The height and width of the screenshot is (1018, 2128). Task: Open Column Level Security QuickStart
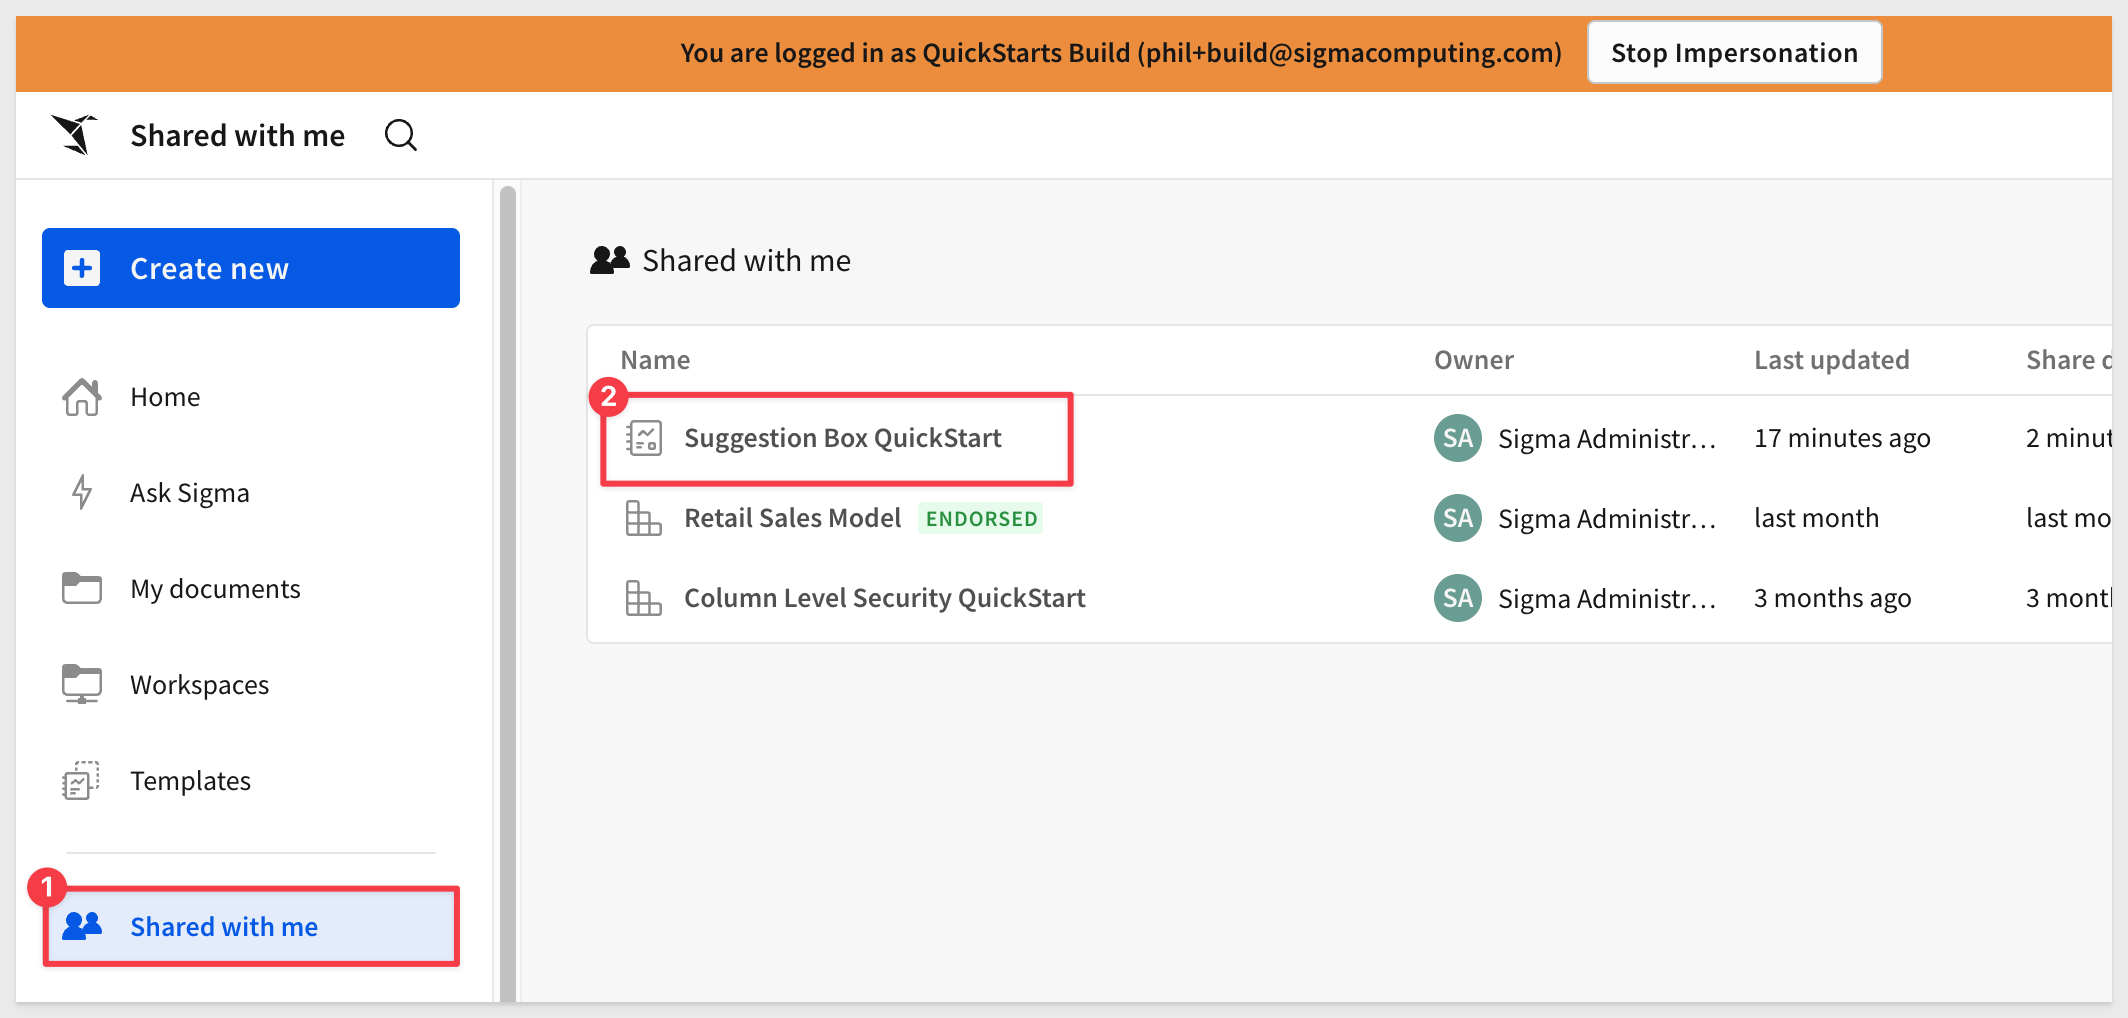point(884,598)
